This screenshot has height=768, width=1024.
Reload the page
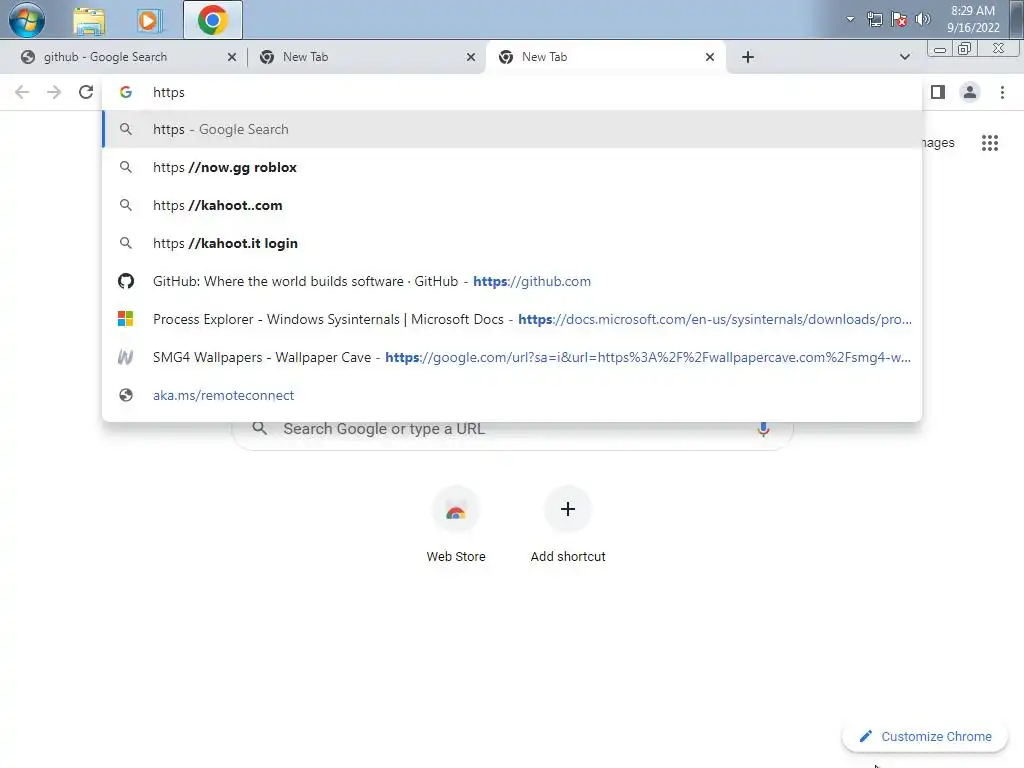(x=86, y=92)
